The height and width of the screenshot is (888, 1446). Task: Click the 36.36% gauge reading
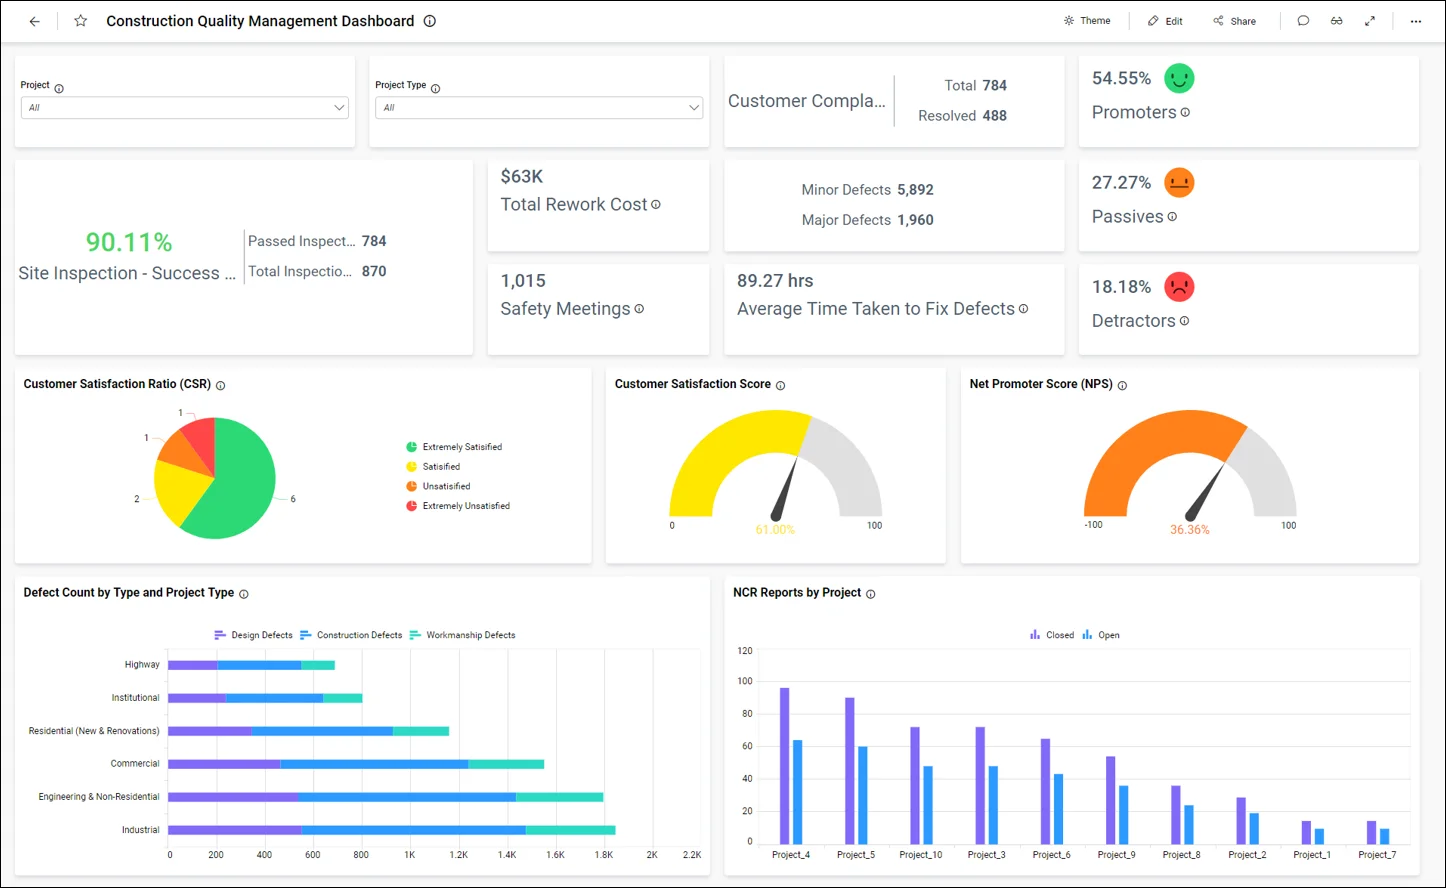[x=1190, y=530]
